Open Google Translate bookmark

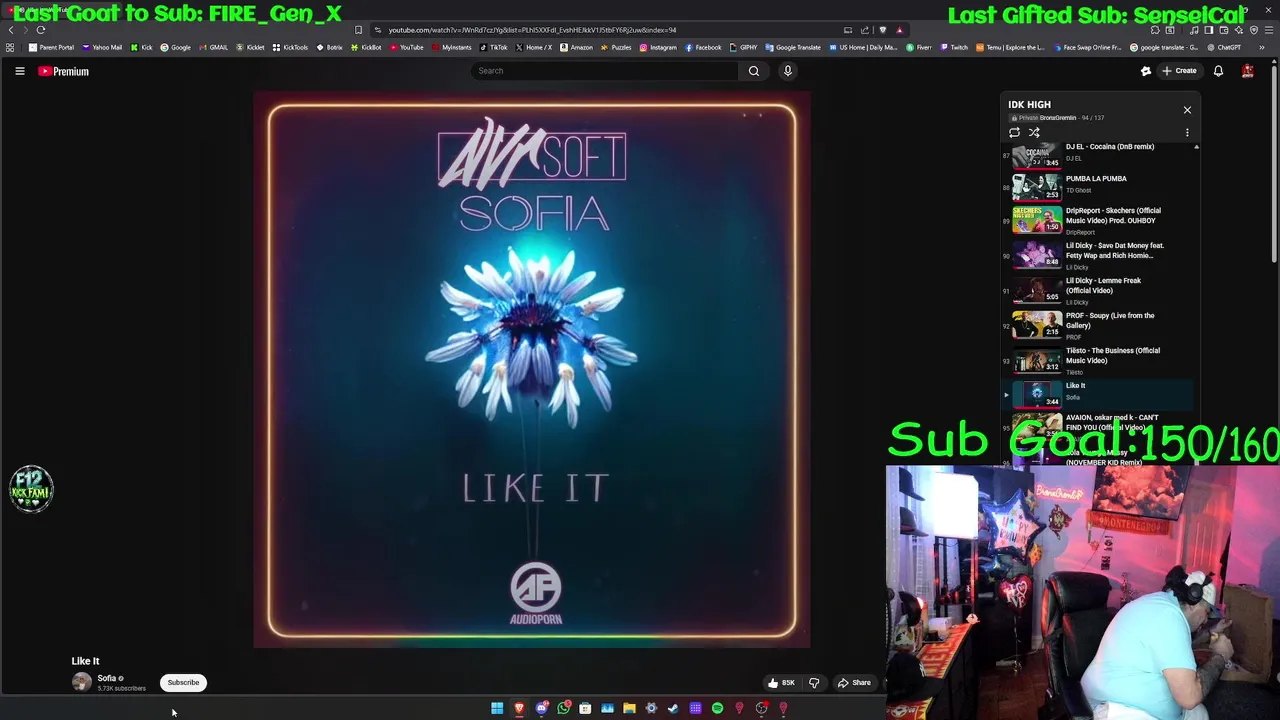tap(794, 47)
